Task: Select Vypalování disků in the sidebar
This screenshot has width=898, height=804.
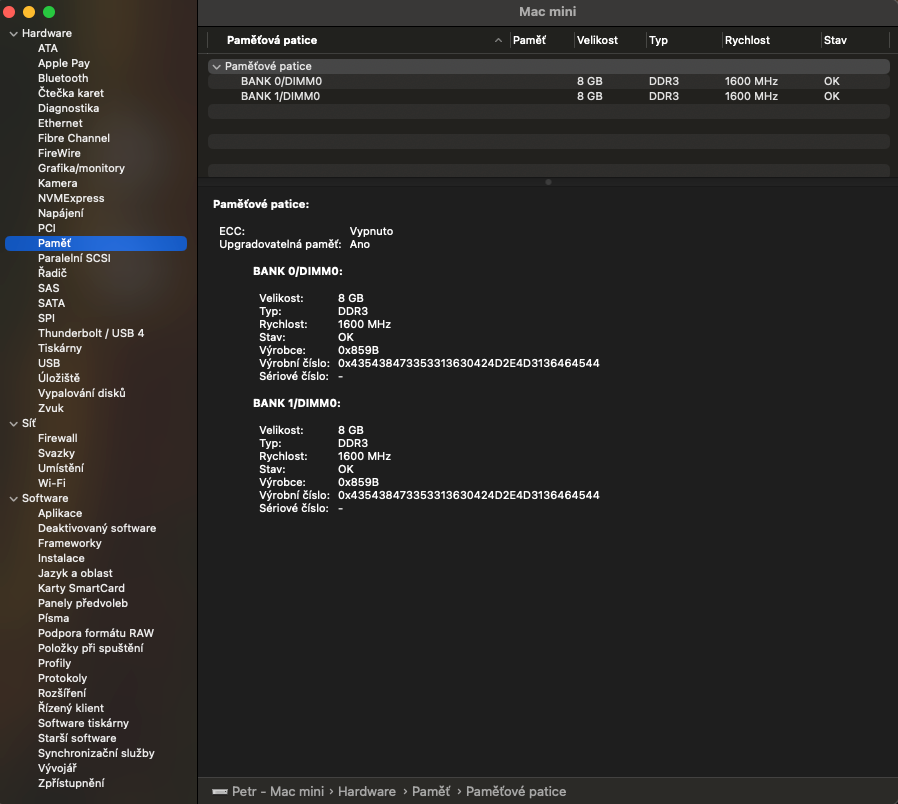Action: pyautogui.click(x=81, y=393)
